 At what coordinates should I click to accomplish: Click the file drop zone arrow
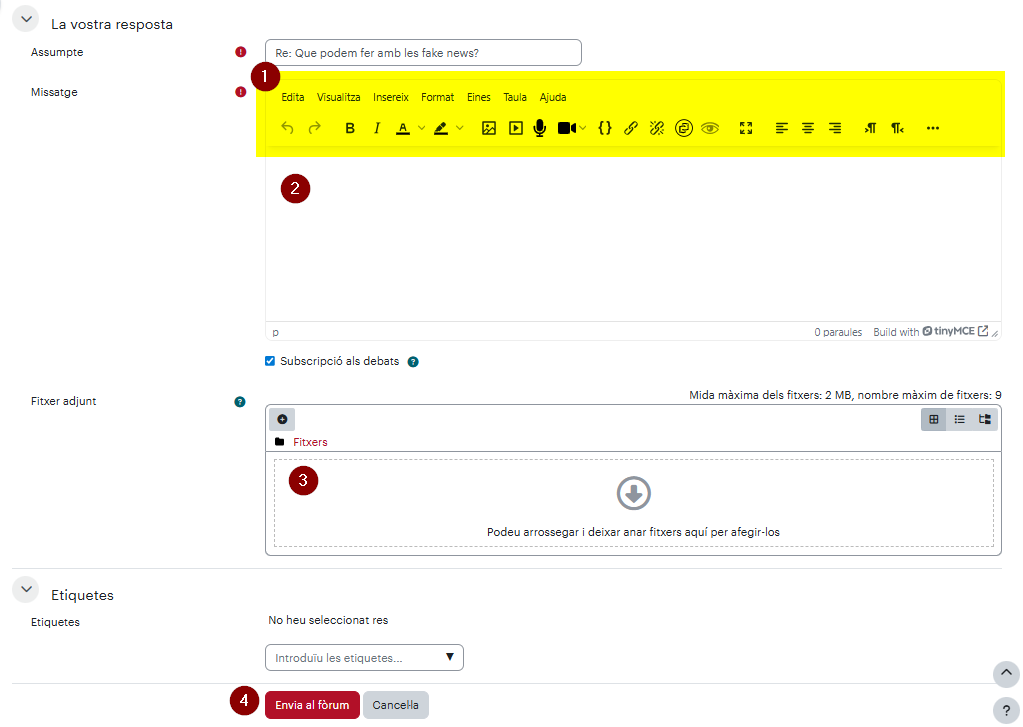(634, 493)
